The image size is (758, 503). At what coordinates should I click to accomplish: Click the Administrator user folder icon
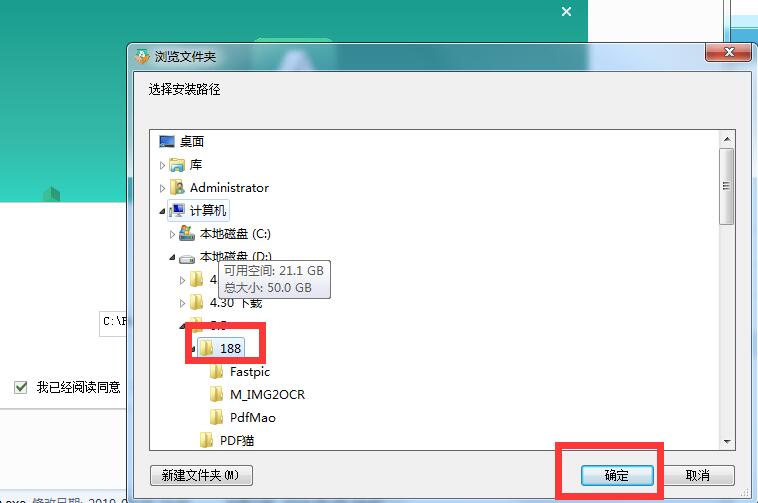point(177,187)
